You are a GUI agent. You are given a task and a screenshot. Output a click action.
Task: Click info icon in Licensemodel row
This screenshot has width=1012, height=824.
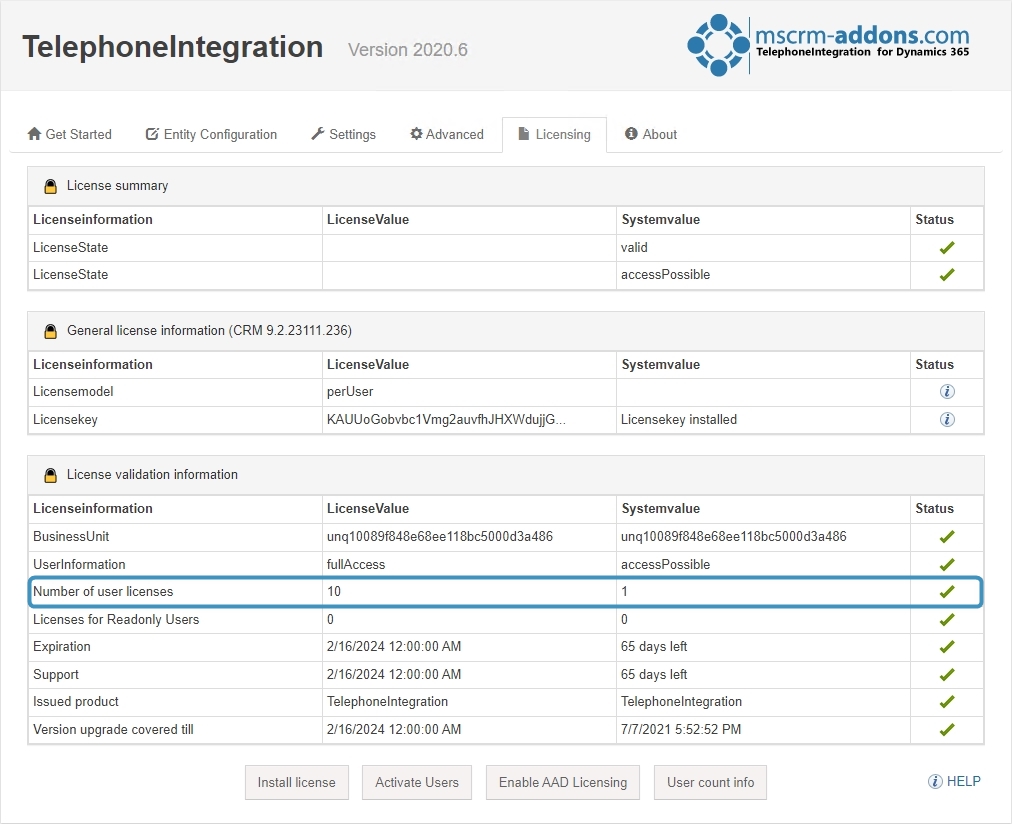[947, 392]
